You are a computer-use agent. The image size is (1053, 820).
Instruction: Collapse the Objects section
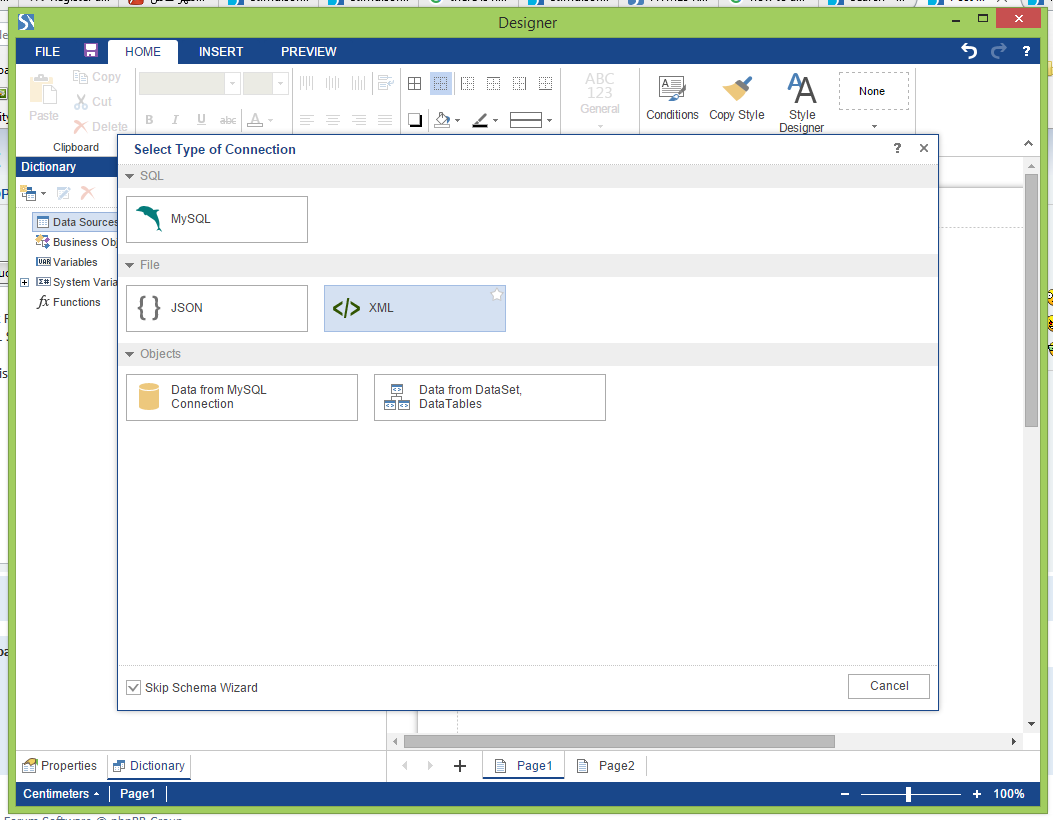coord(130,354)
